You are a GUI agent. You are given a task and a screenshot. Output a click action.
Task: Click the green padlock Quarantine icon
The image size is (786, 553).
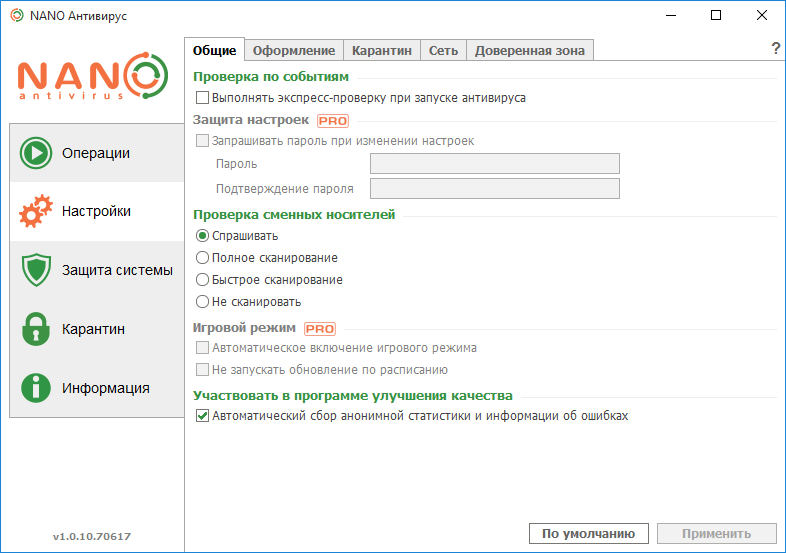(x=36, y=329)
